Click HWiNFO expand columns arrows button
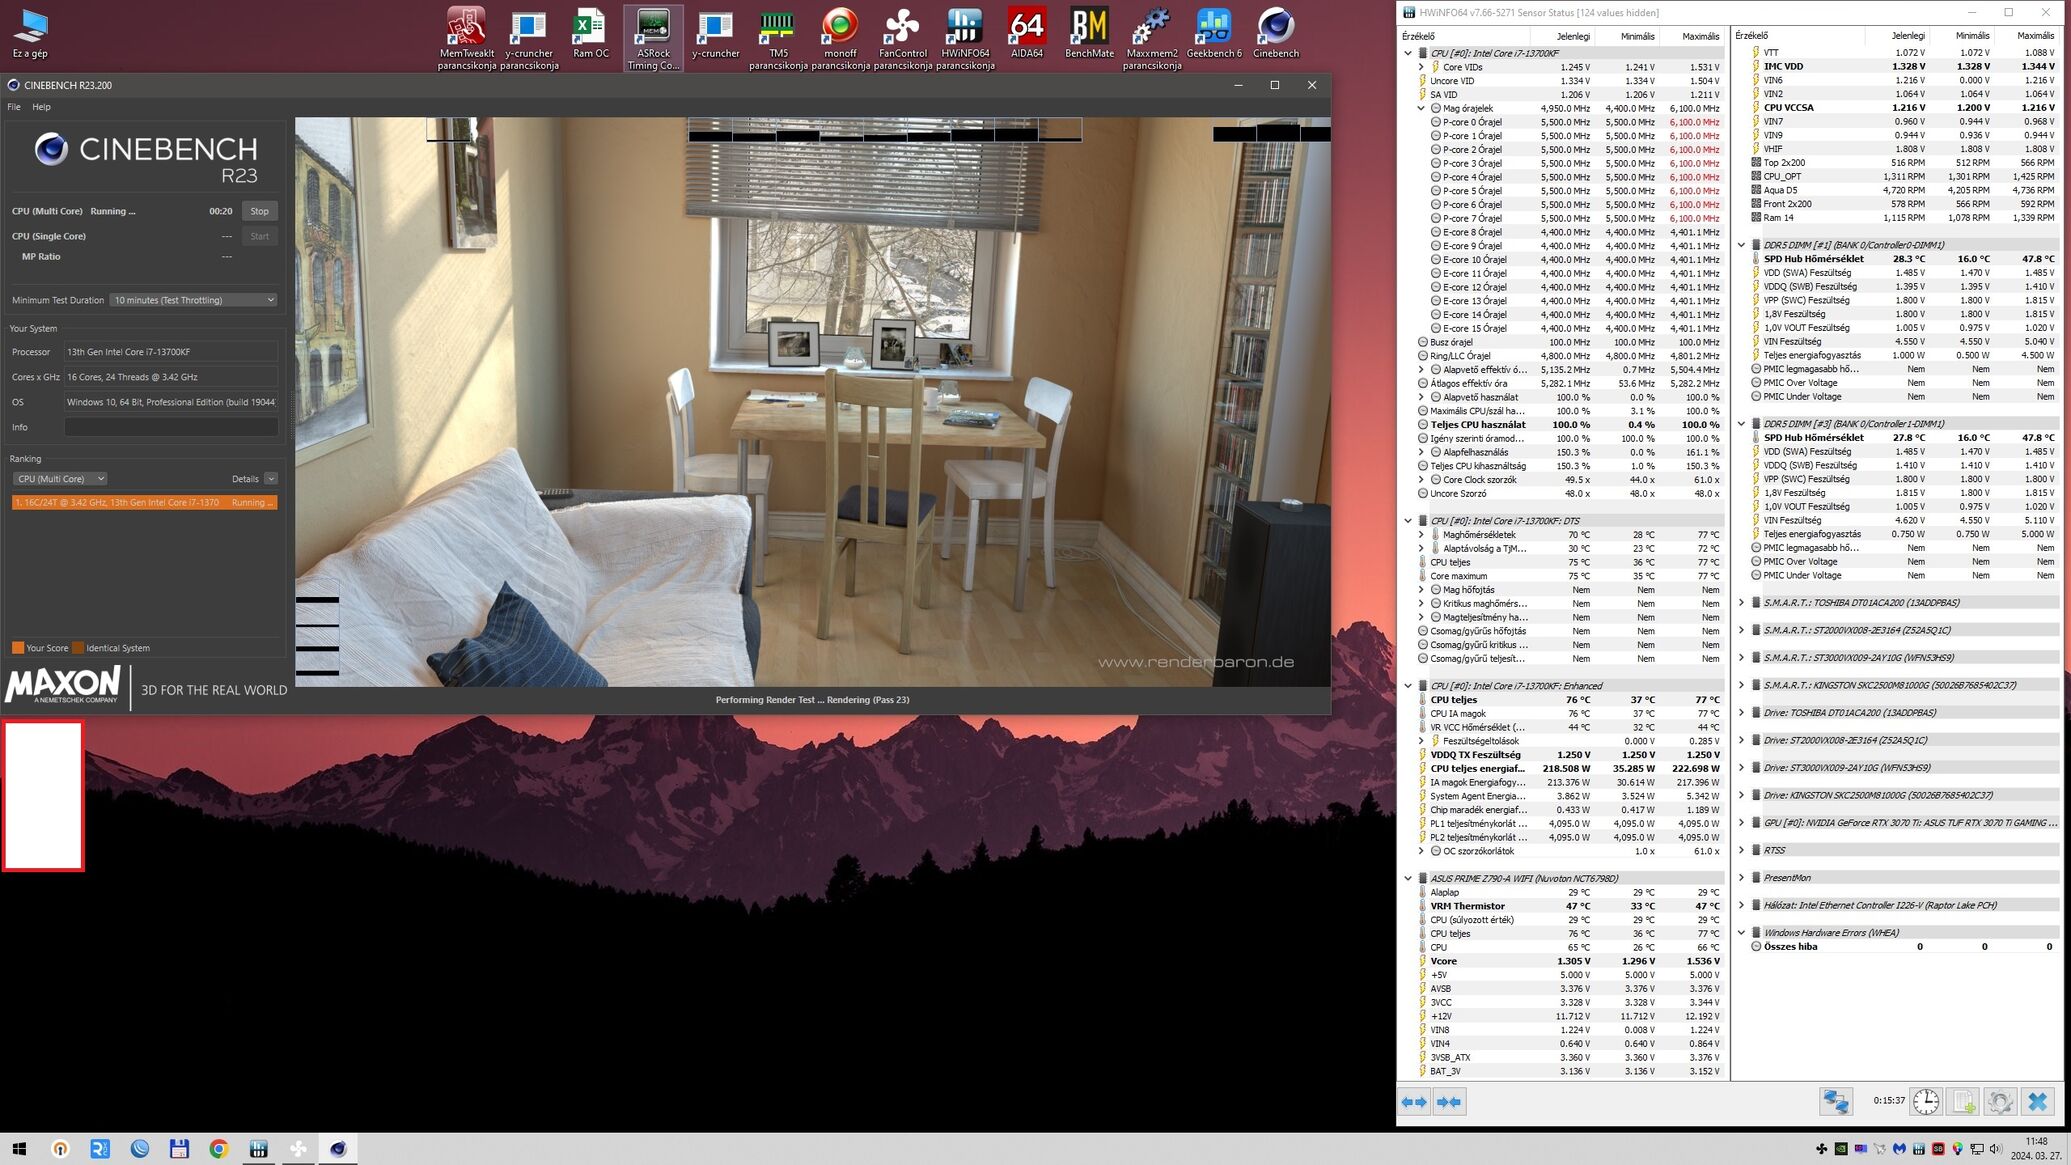The width and height of the screenshot is (2071, 1165). point(1414,1101)
